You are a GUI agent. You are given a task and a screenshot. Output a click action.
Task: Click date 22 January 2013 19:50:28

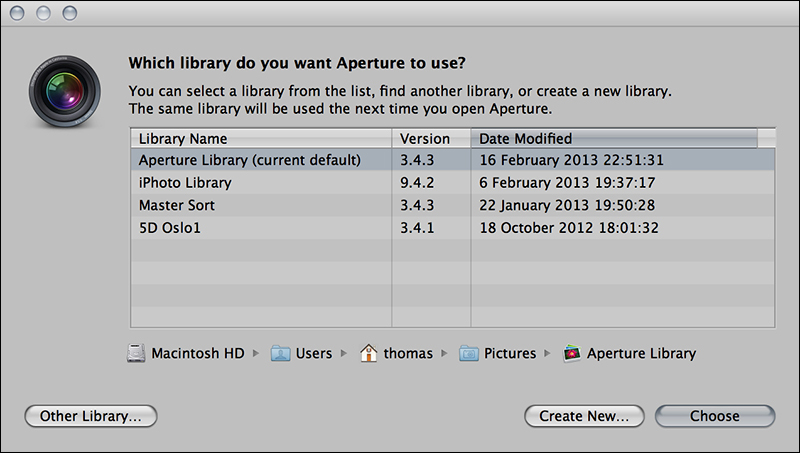567,205
